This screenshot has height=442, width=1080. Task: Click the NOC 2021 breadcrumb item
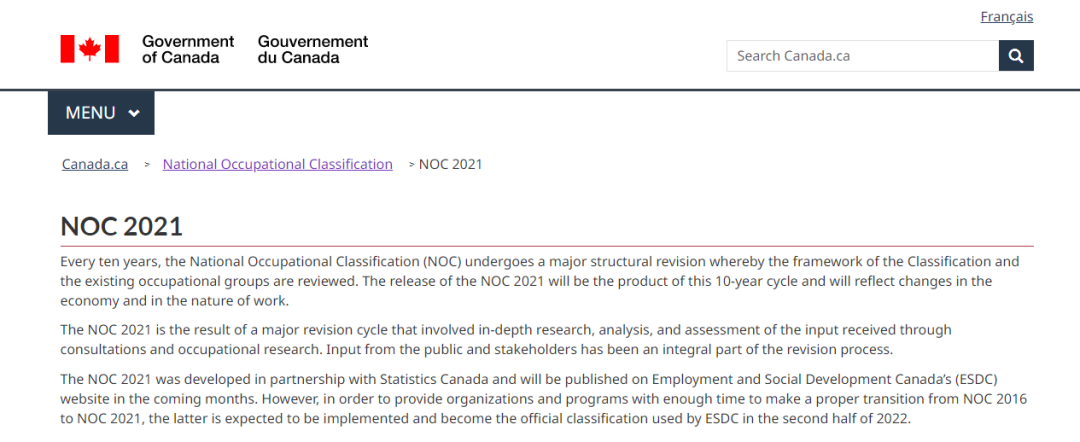point(450,165)
